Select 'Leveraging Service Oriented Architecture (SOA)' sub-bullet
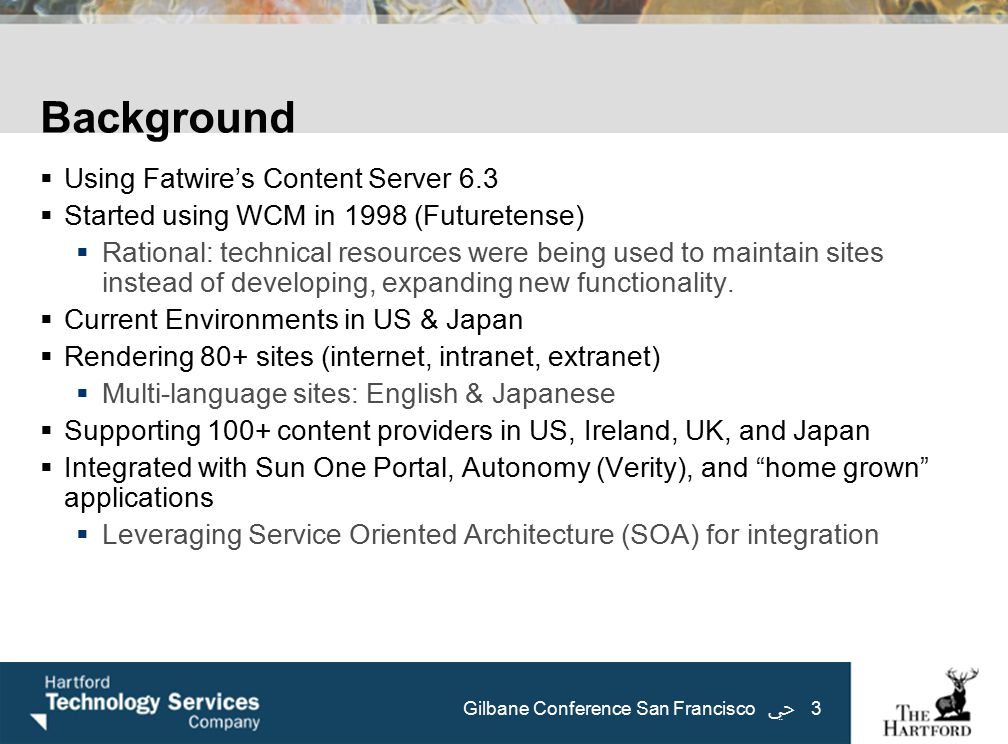 pos(490,535)
